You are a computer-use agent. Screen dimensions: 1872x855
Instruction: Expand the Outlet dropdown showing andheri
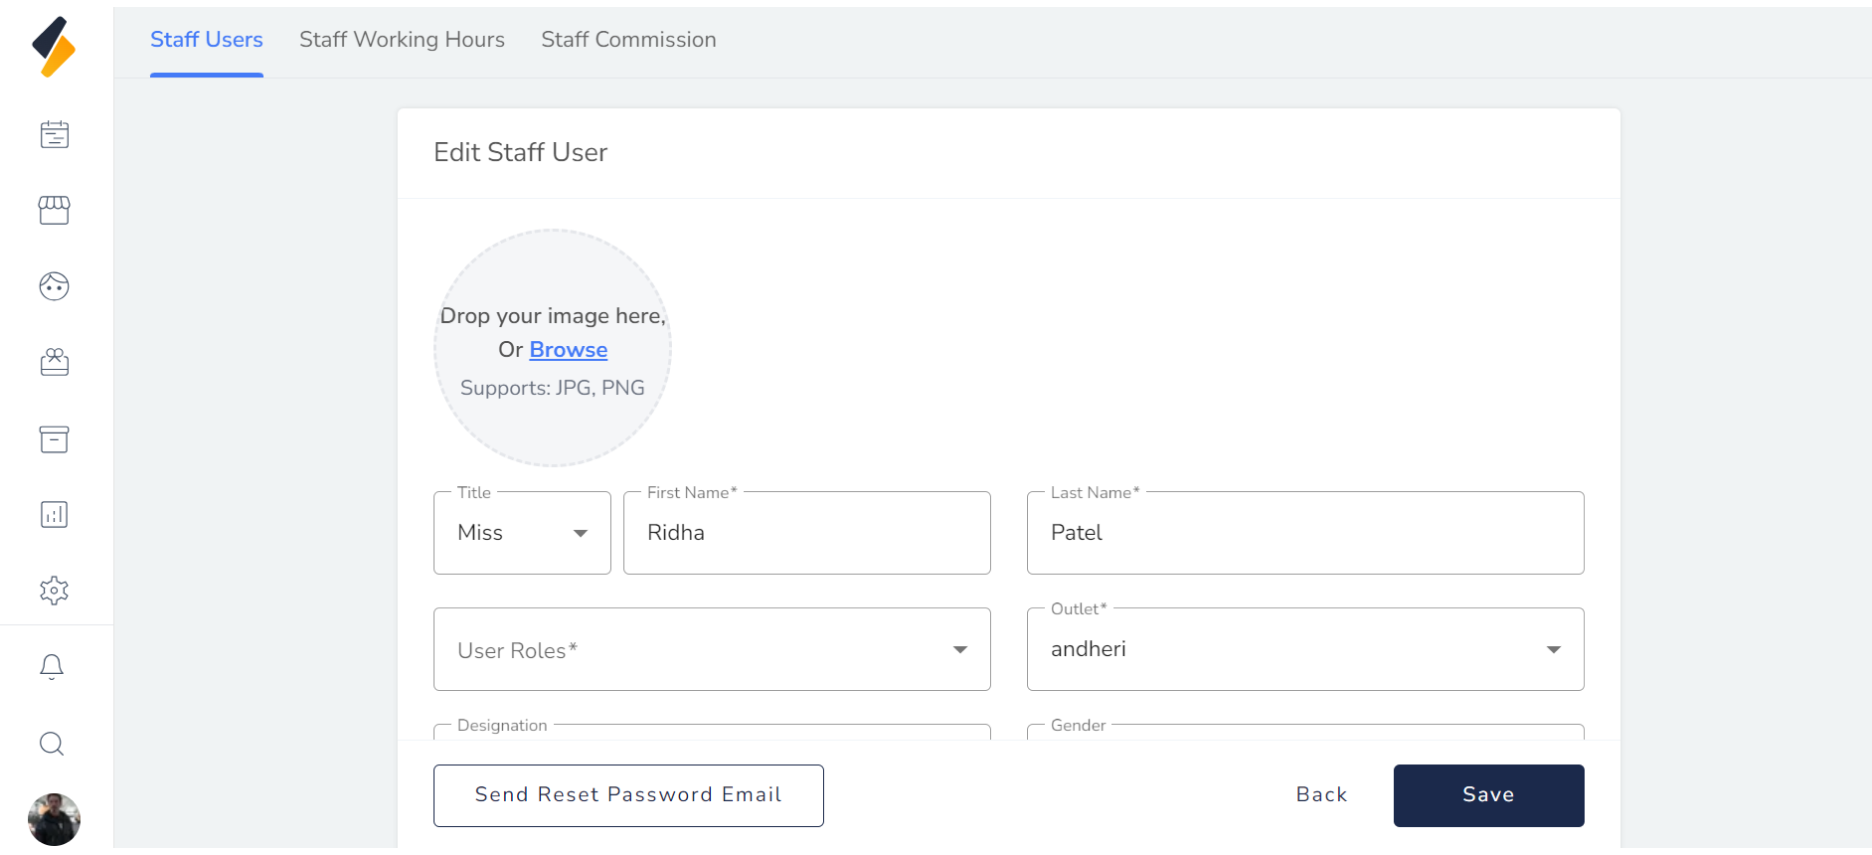1304,650
